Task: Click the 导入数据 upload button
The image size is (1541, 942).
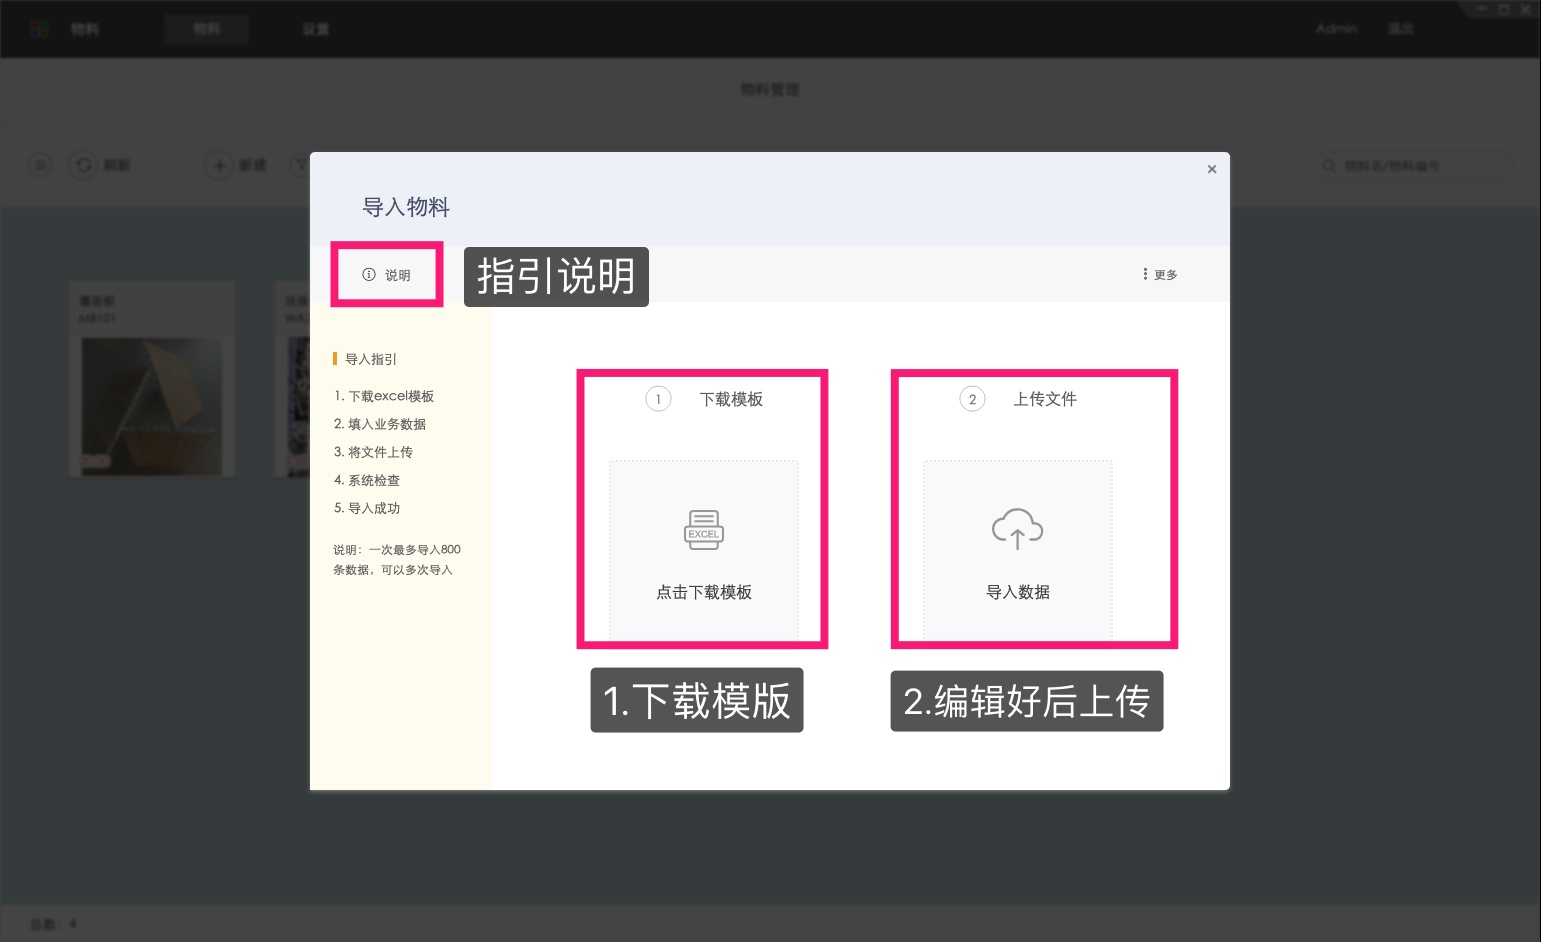Action: point(1017,591)
